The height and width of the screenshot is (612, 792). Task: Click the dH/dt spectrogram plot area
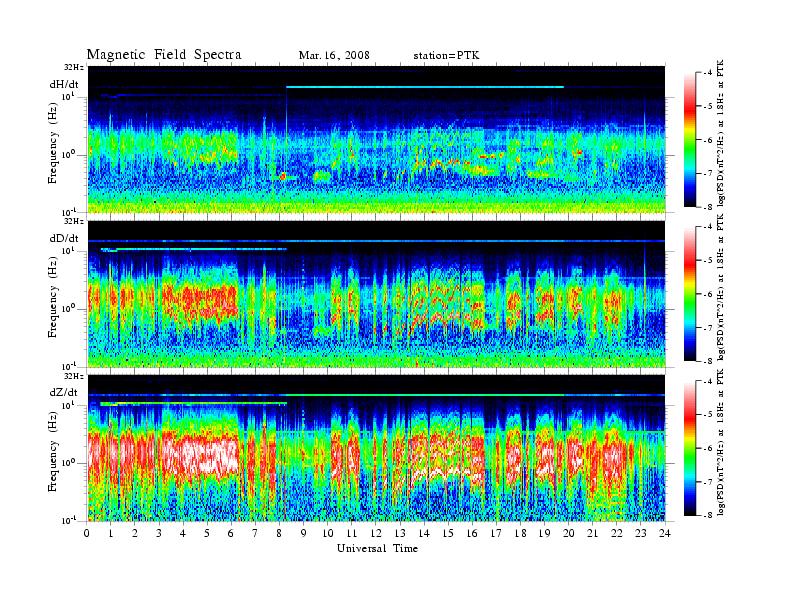click(377, 140)
